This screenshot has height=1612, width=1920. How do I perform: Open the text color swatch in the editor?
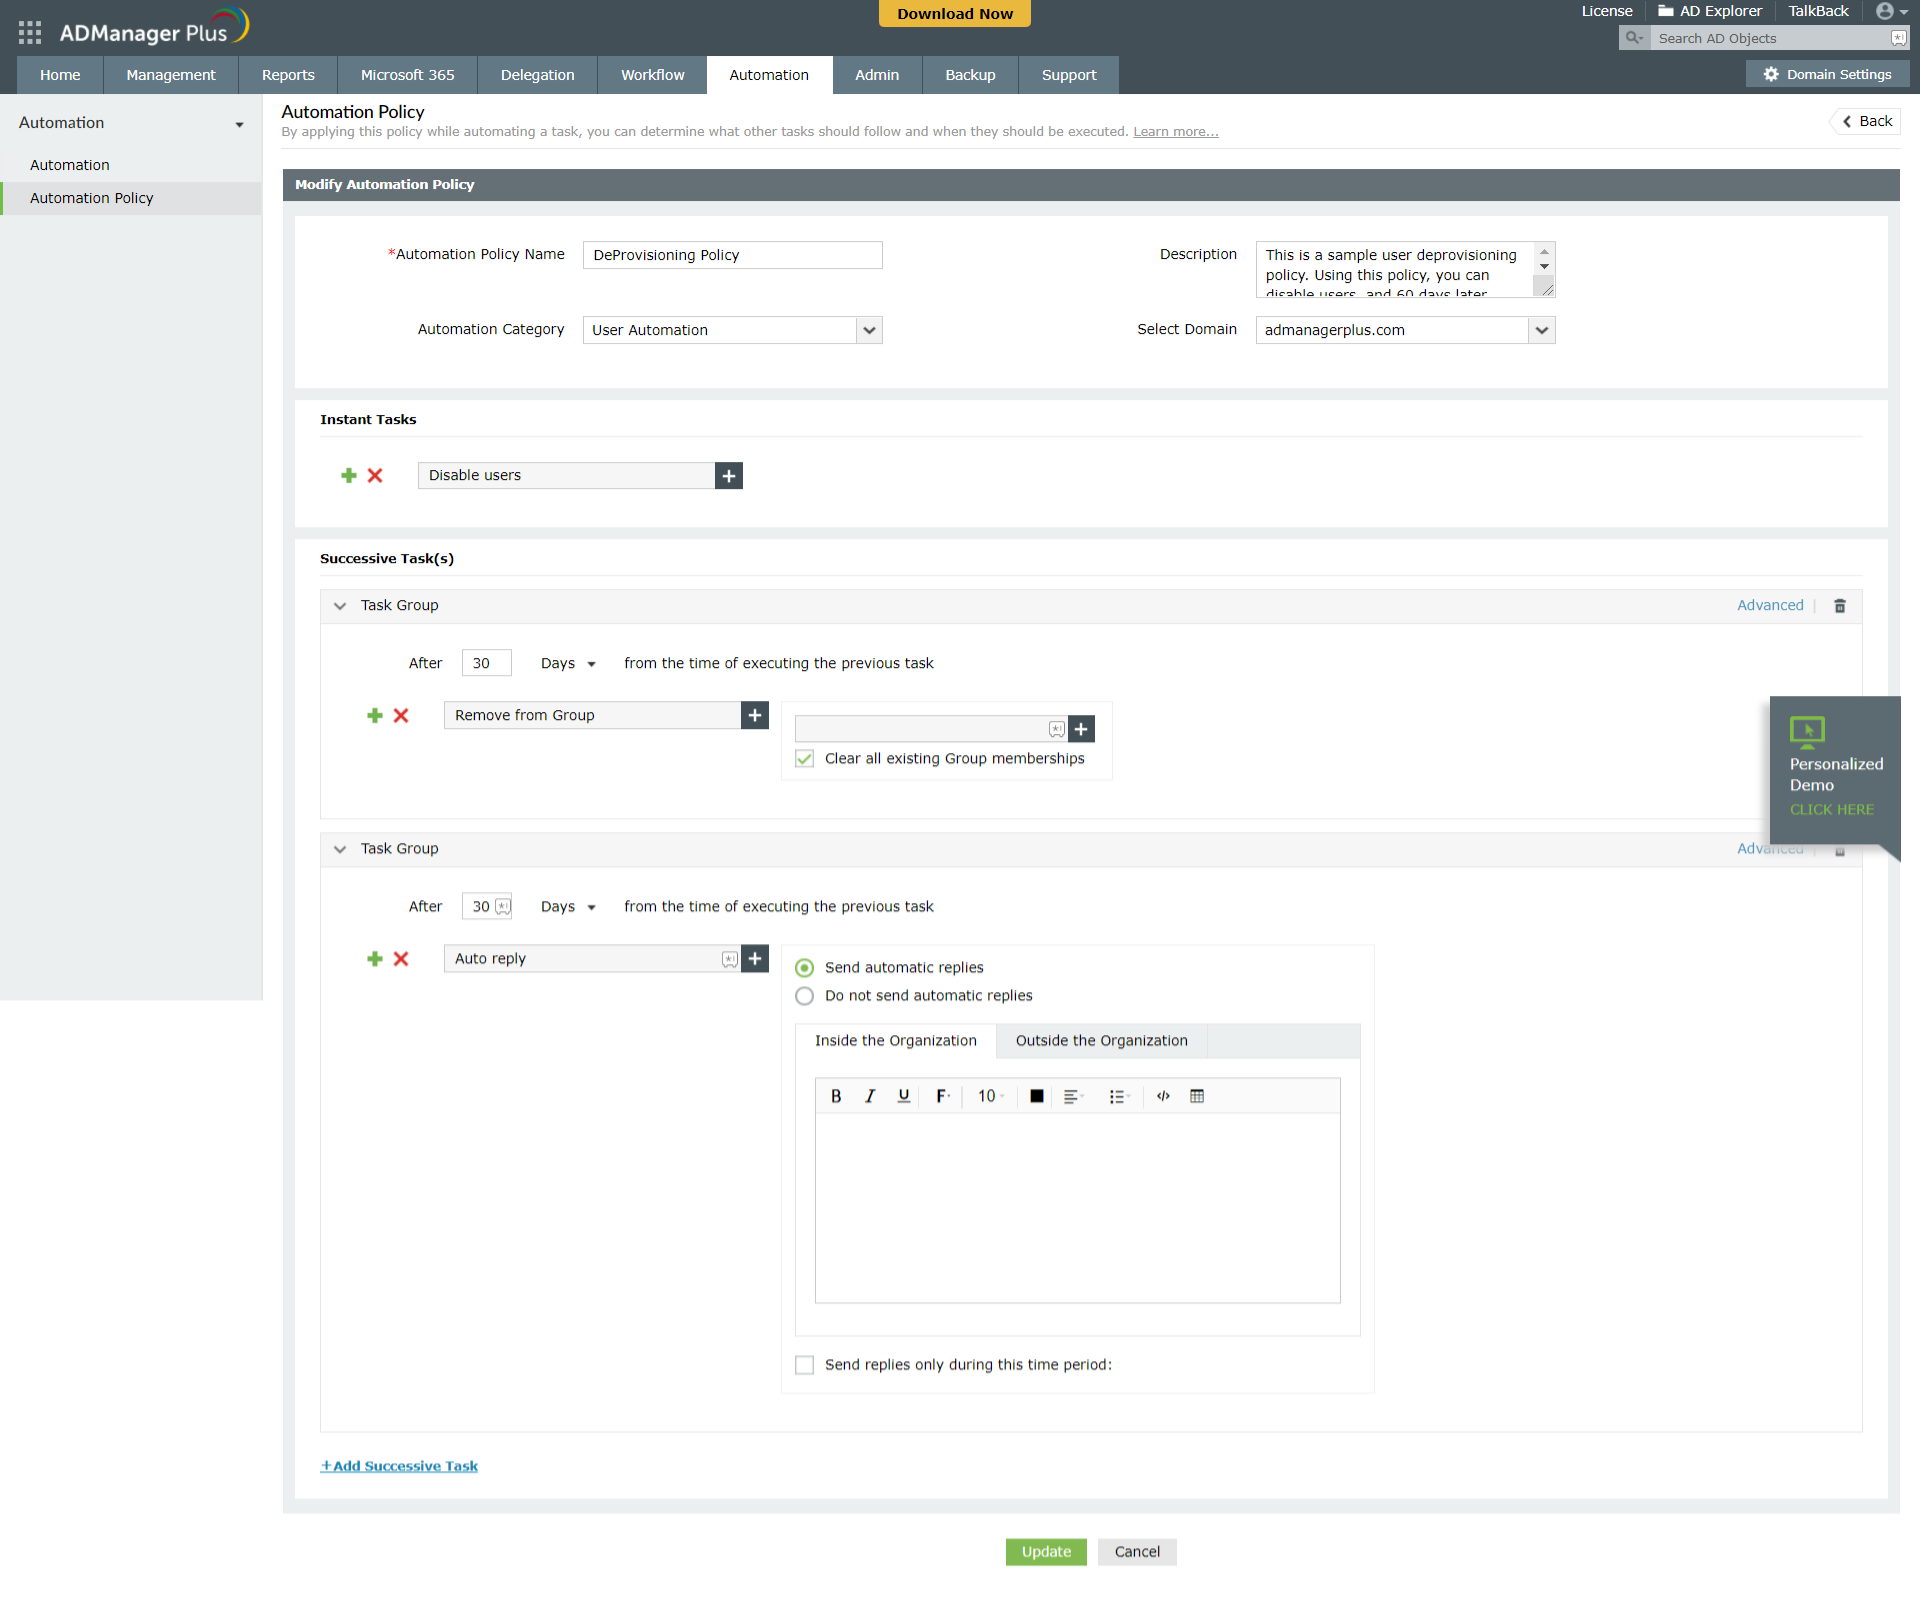tap(1036, 1096)
